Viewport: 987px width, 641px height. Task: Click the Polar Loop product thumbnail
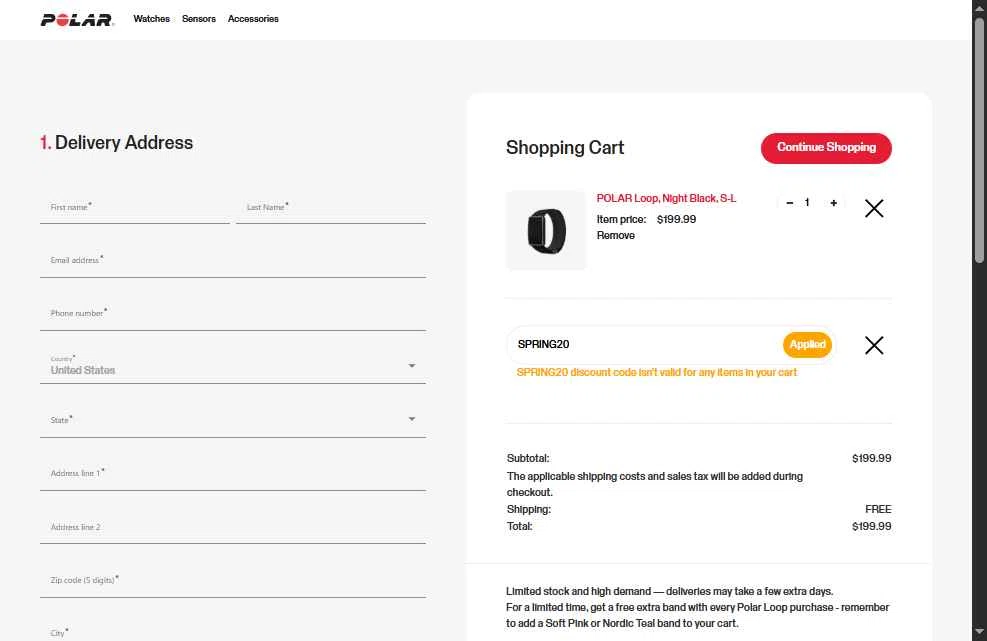(546, 230)
